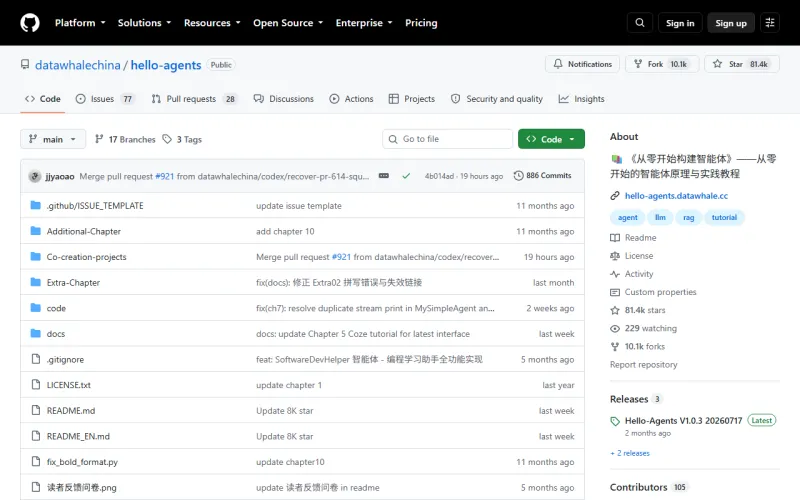Star the hello-agents repository

point(742,64)
